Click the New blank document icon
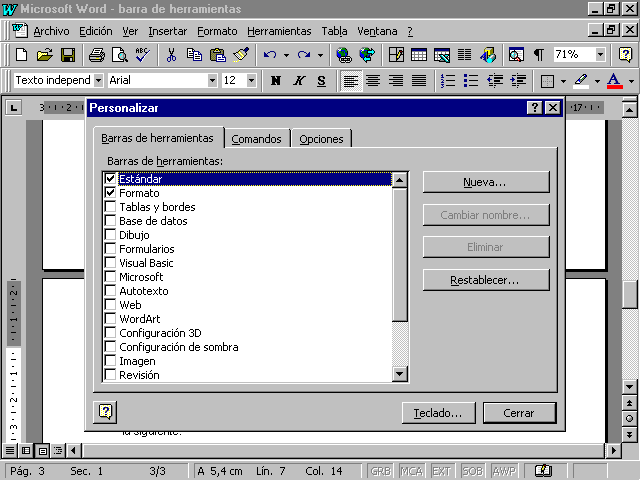 (21, 54)
